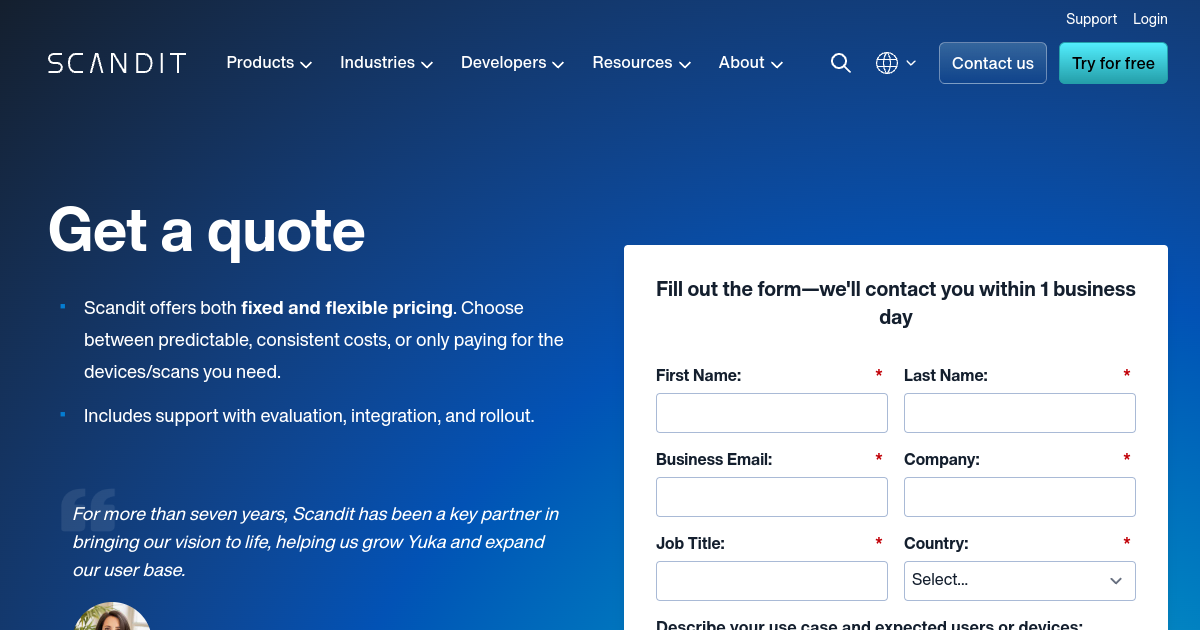Expand the Industries menu
The image size is (1200, 630).
pyautogui.click(x=386, y=63)
